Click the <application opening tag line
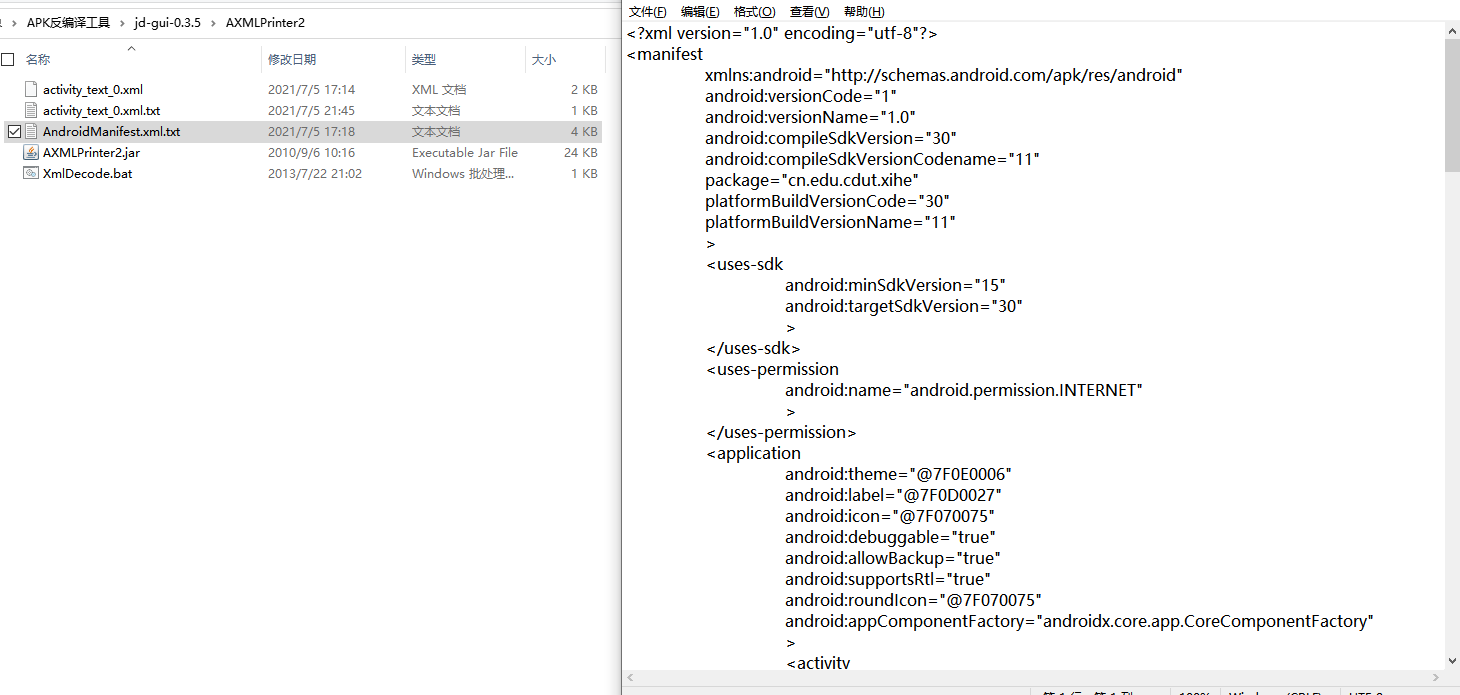Viewport: 1460px width, 695px height. [754, 453]
